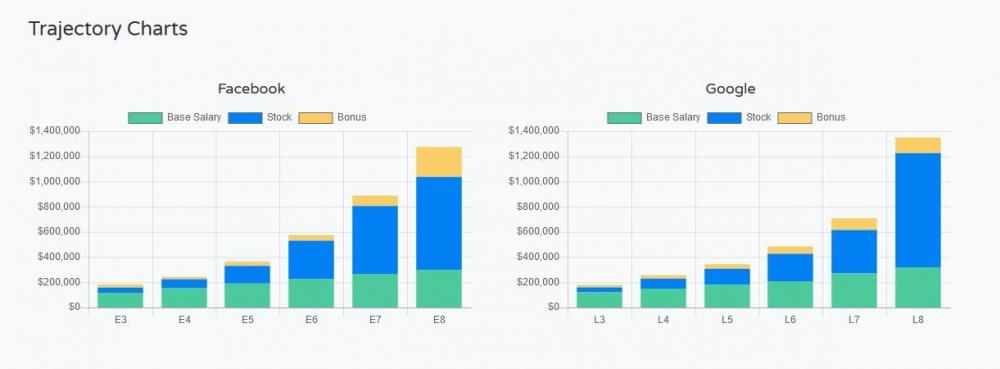Click the Google L6 blue stock segment
Image resolution: width=1000 pixels, height=369 pixels.
click(790, 268)
